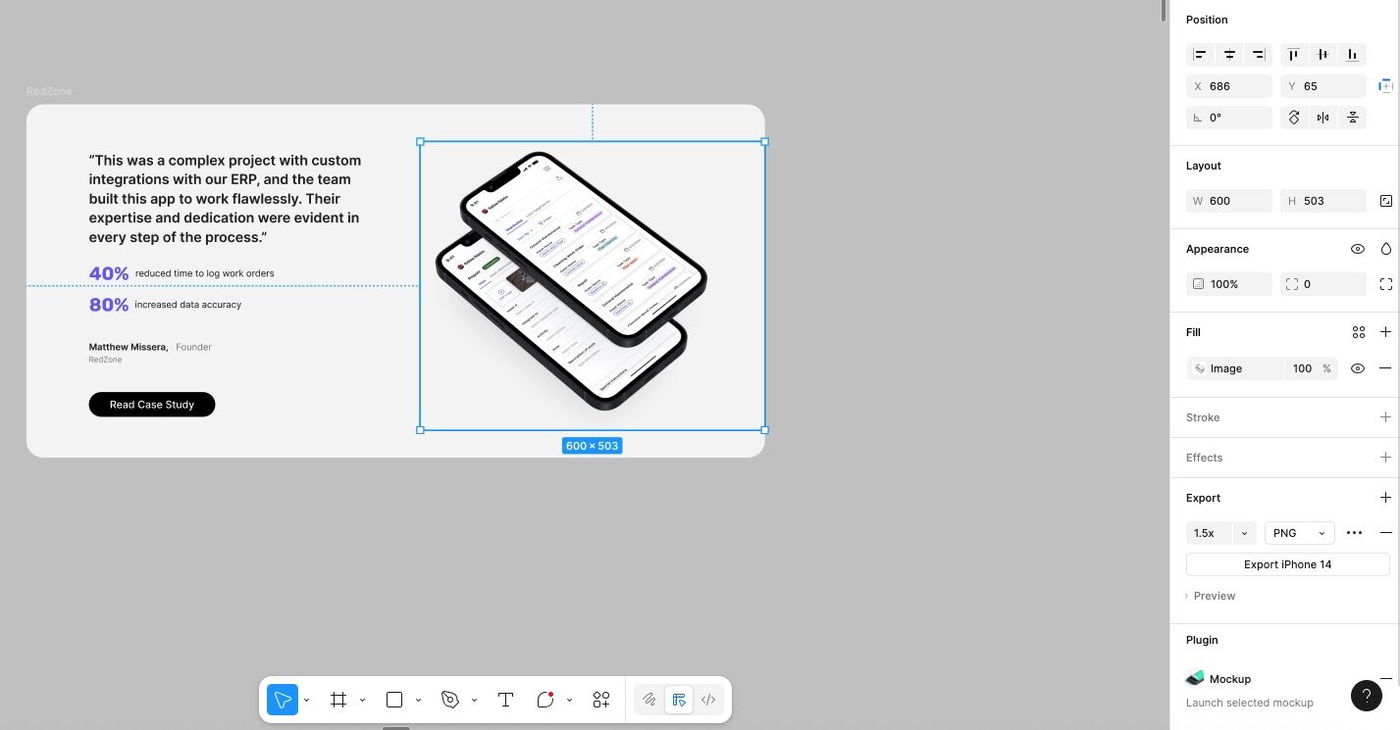Align selection right
The image size is (1400, 730).
(x=1259, y=55)
